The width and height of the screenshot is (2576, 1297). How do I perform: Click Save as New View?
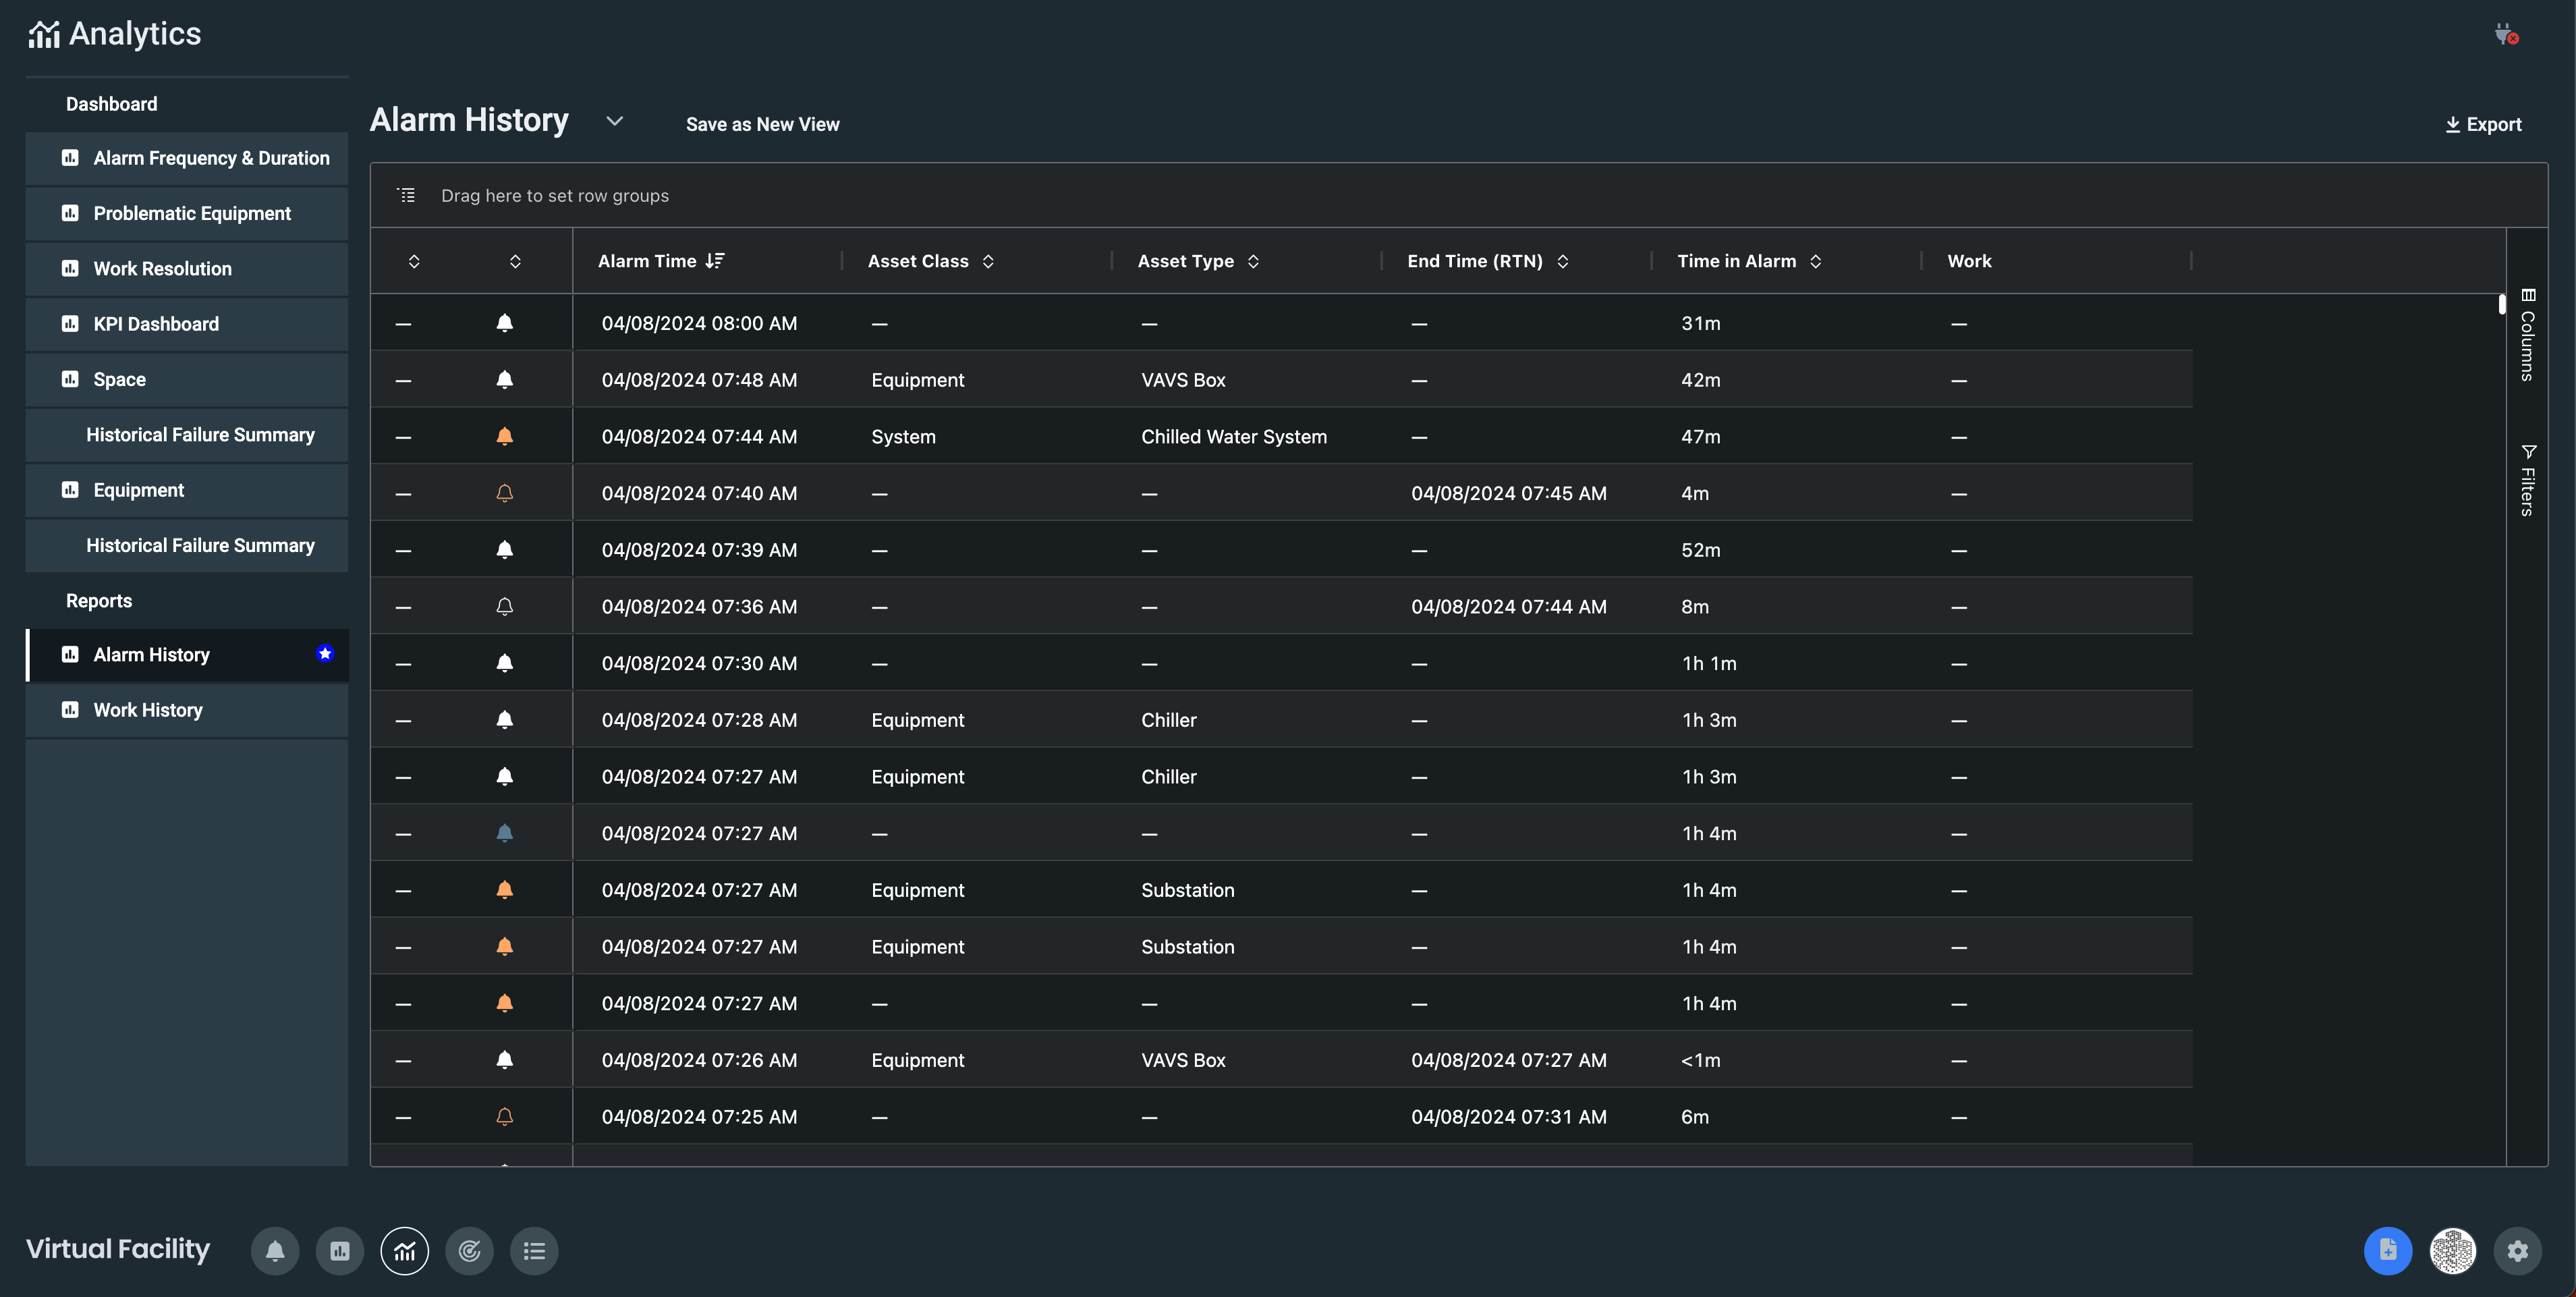click(x=762, y=124)
